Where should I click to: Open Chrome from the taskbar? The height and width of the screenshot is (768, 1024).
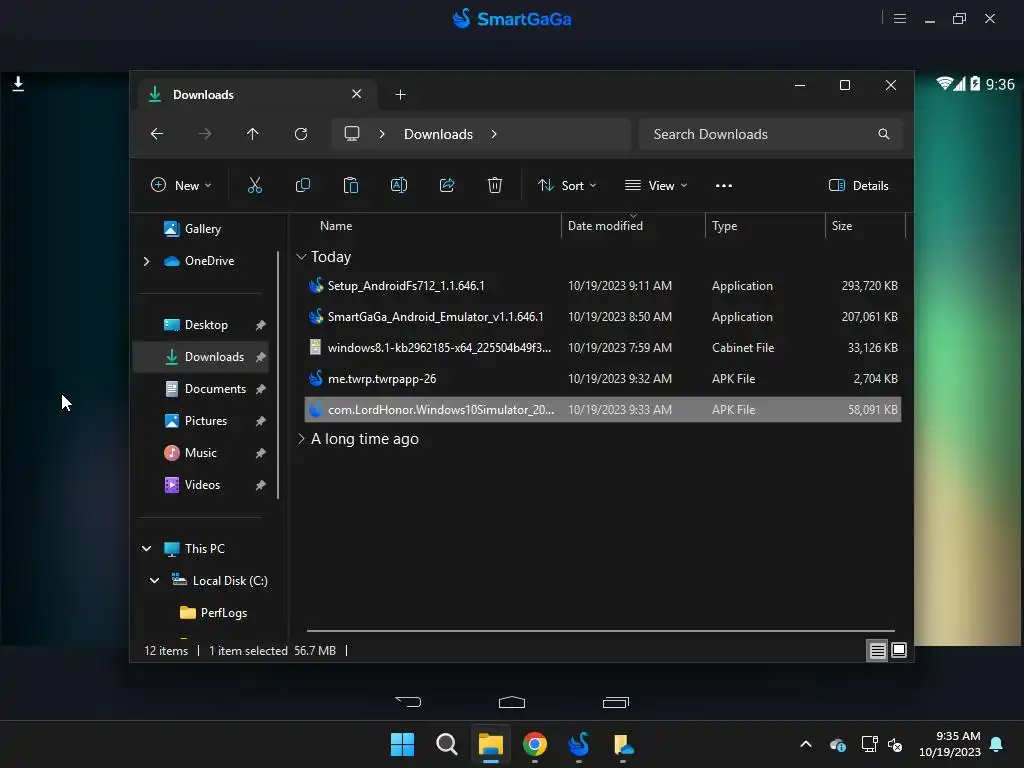pos(535,744)
